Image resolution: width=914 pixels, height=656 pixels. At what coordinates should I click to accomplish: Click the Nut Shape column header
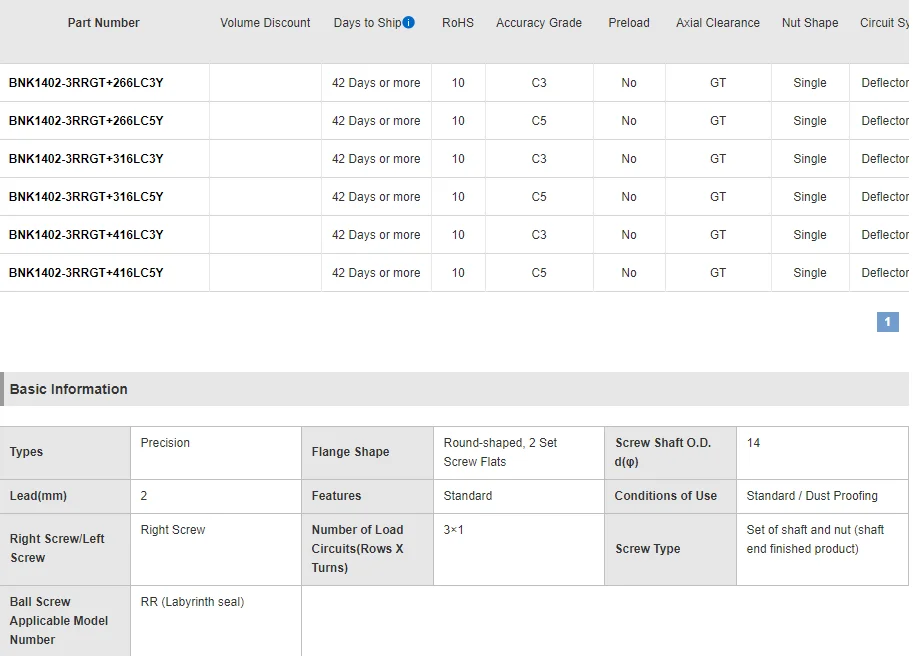pos(810,23)
